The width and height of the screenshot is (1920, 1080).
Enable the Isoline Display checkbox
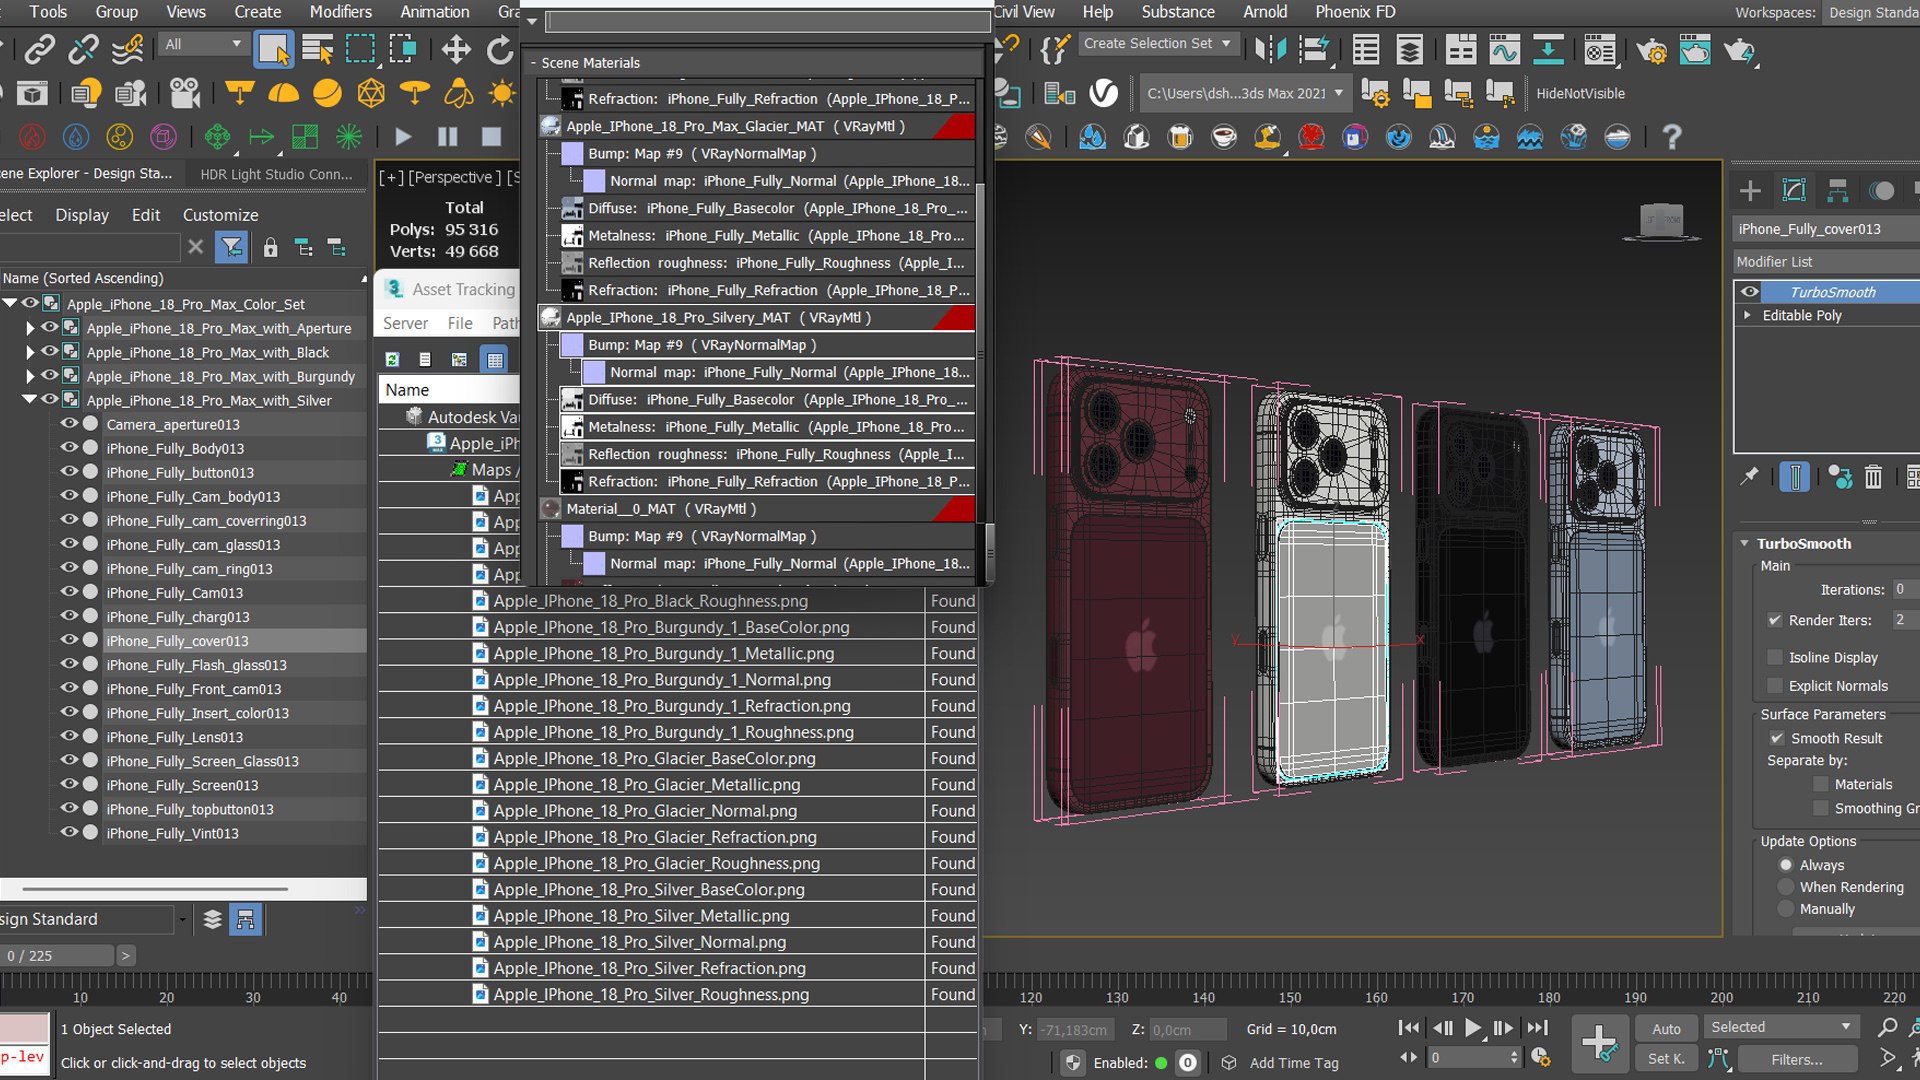coord(1775,657)
